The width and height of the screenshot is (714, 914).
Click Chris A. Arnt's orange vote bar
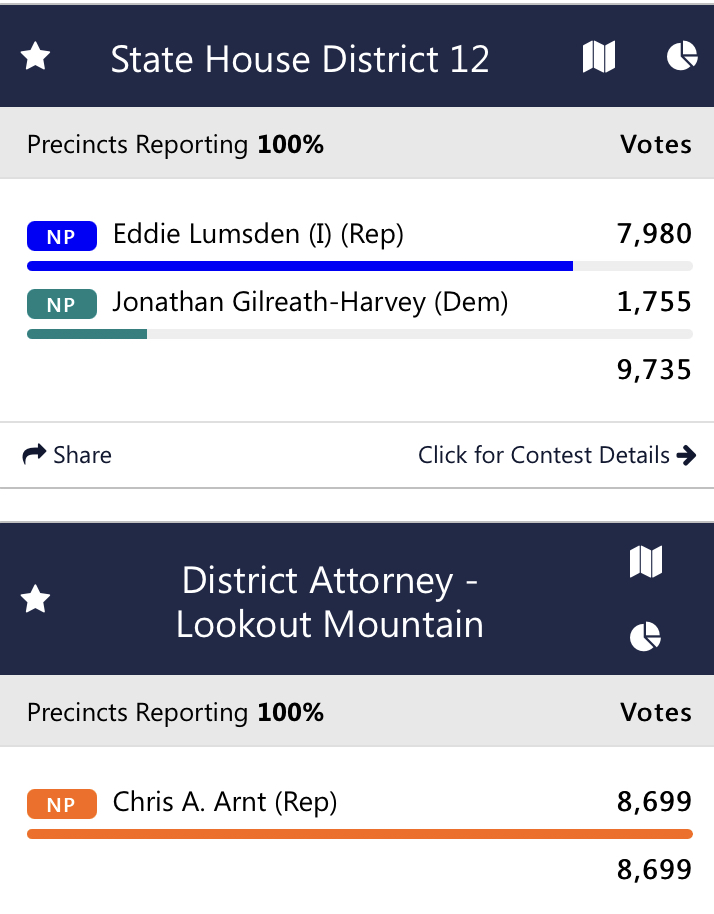click(360, 834)
